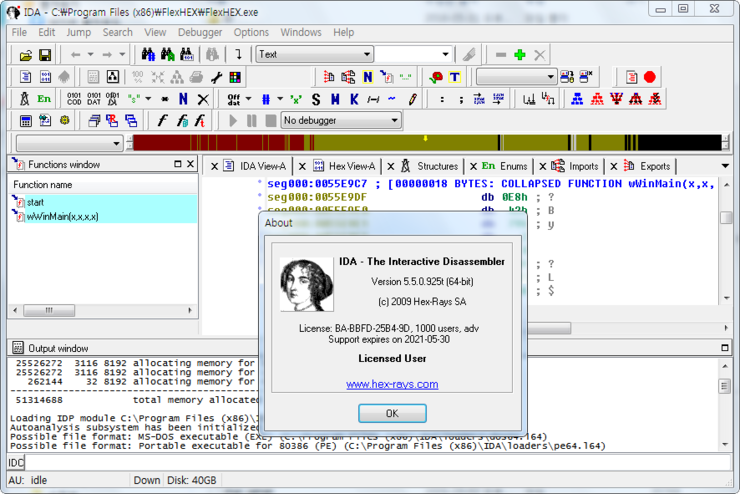Click the 0101 DAT convert to data icon
The height and width of the screenshot is (494, 740).
93,99
